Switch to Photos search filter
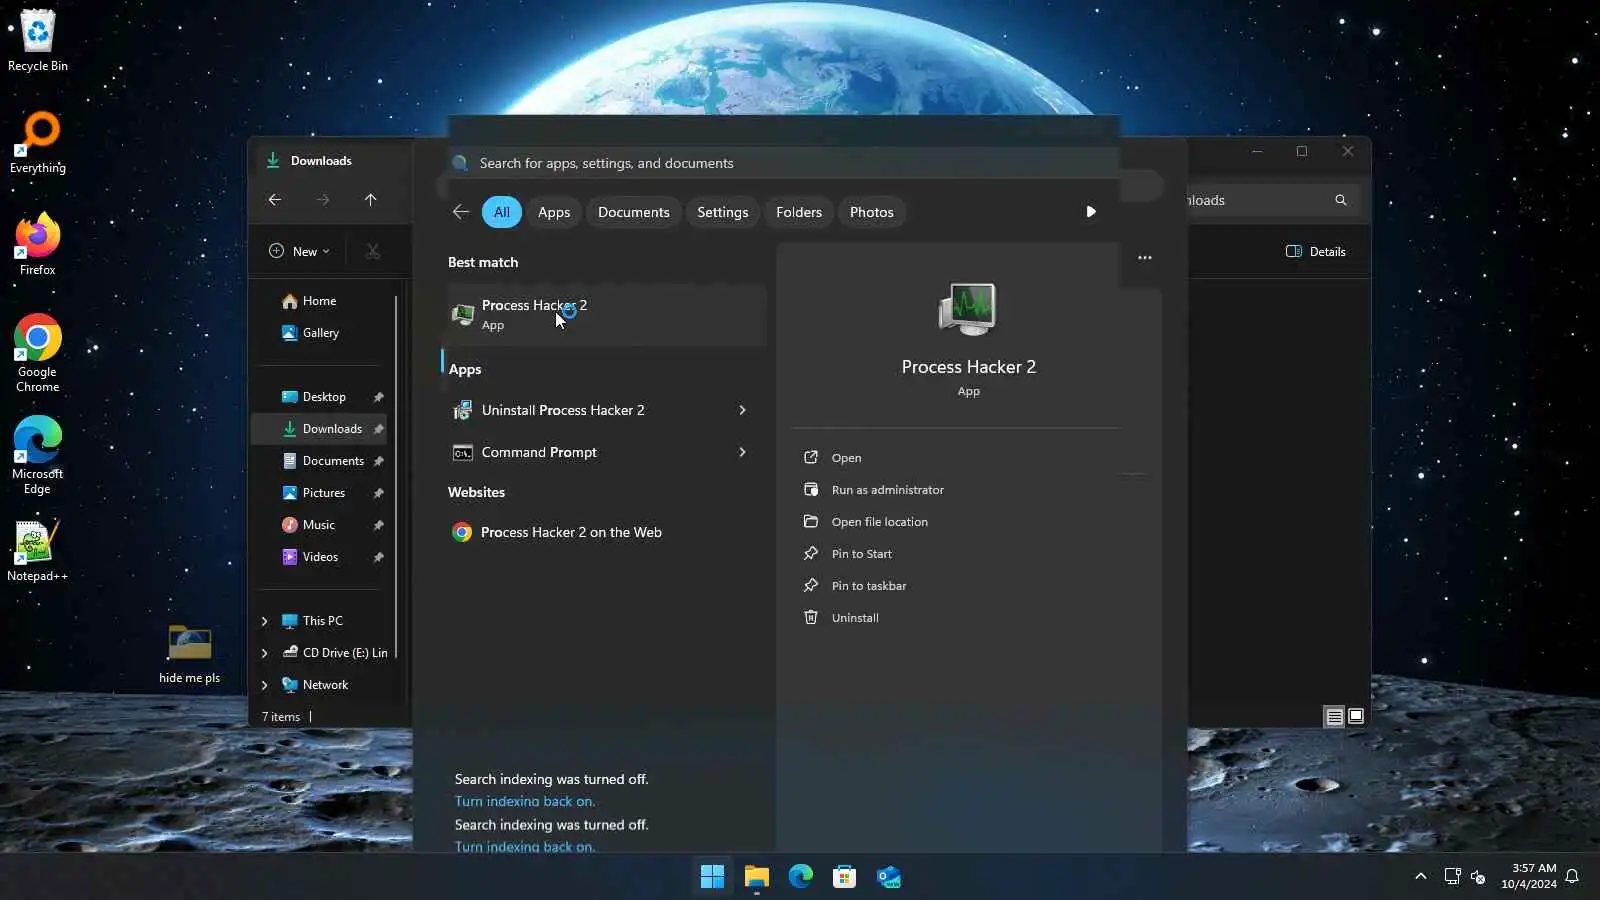This screenshot has width=1600, height=900. tap(872, 212)
